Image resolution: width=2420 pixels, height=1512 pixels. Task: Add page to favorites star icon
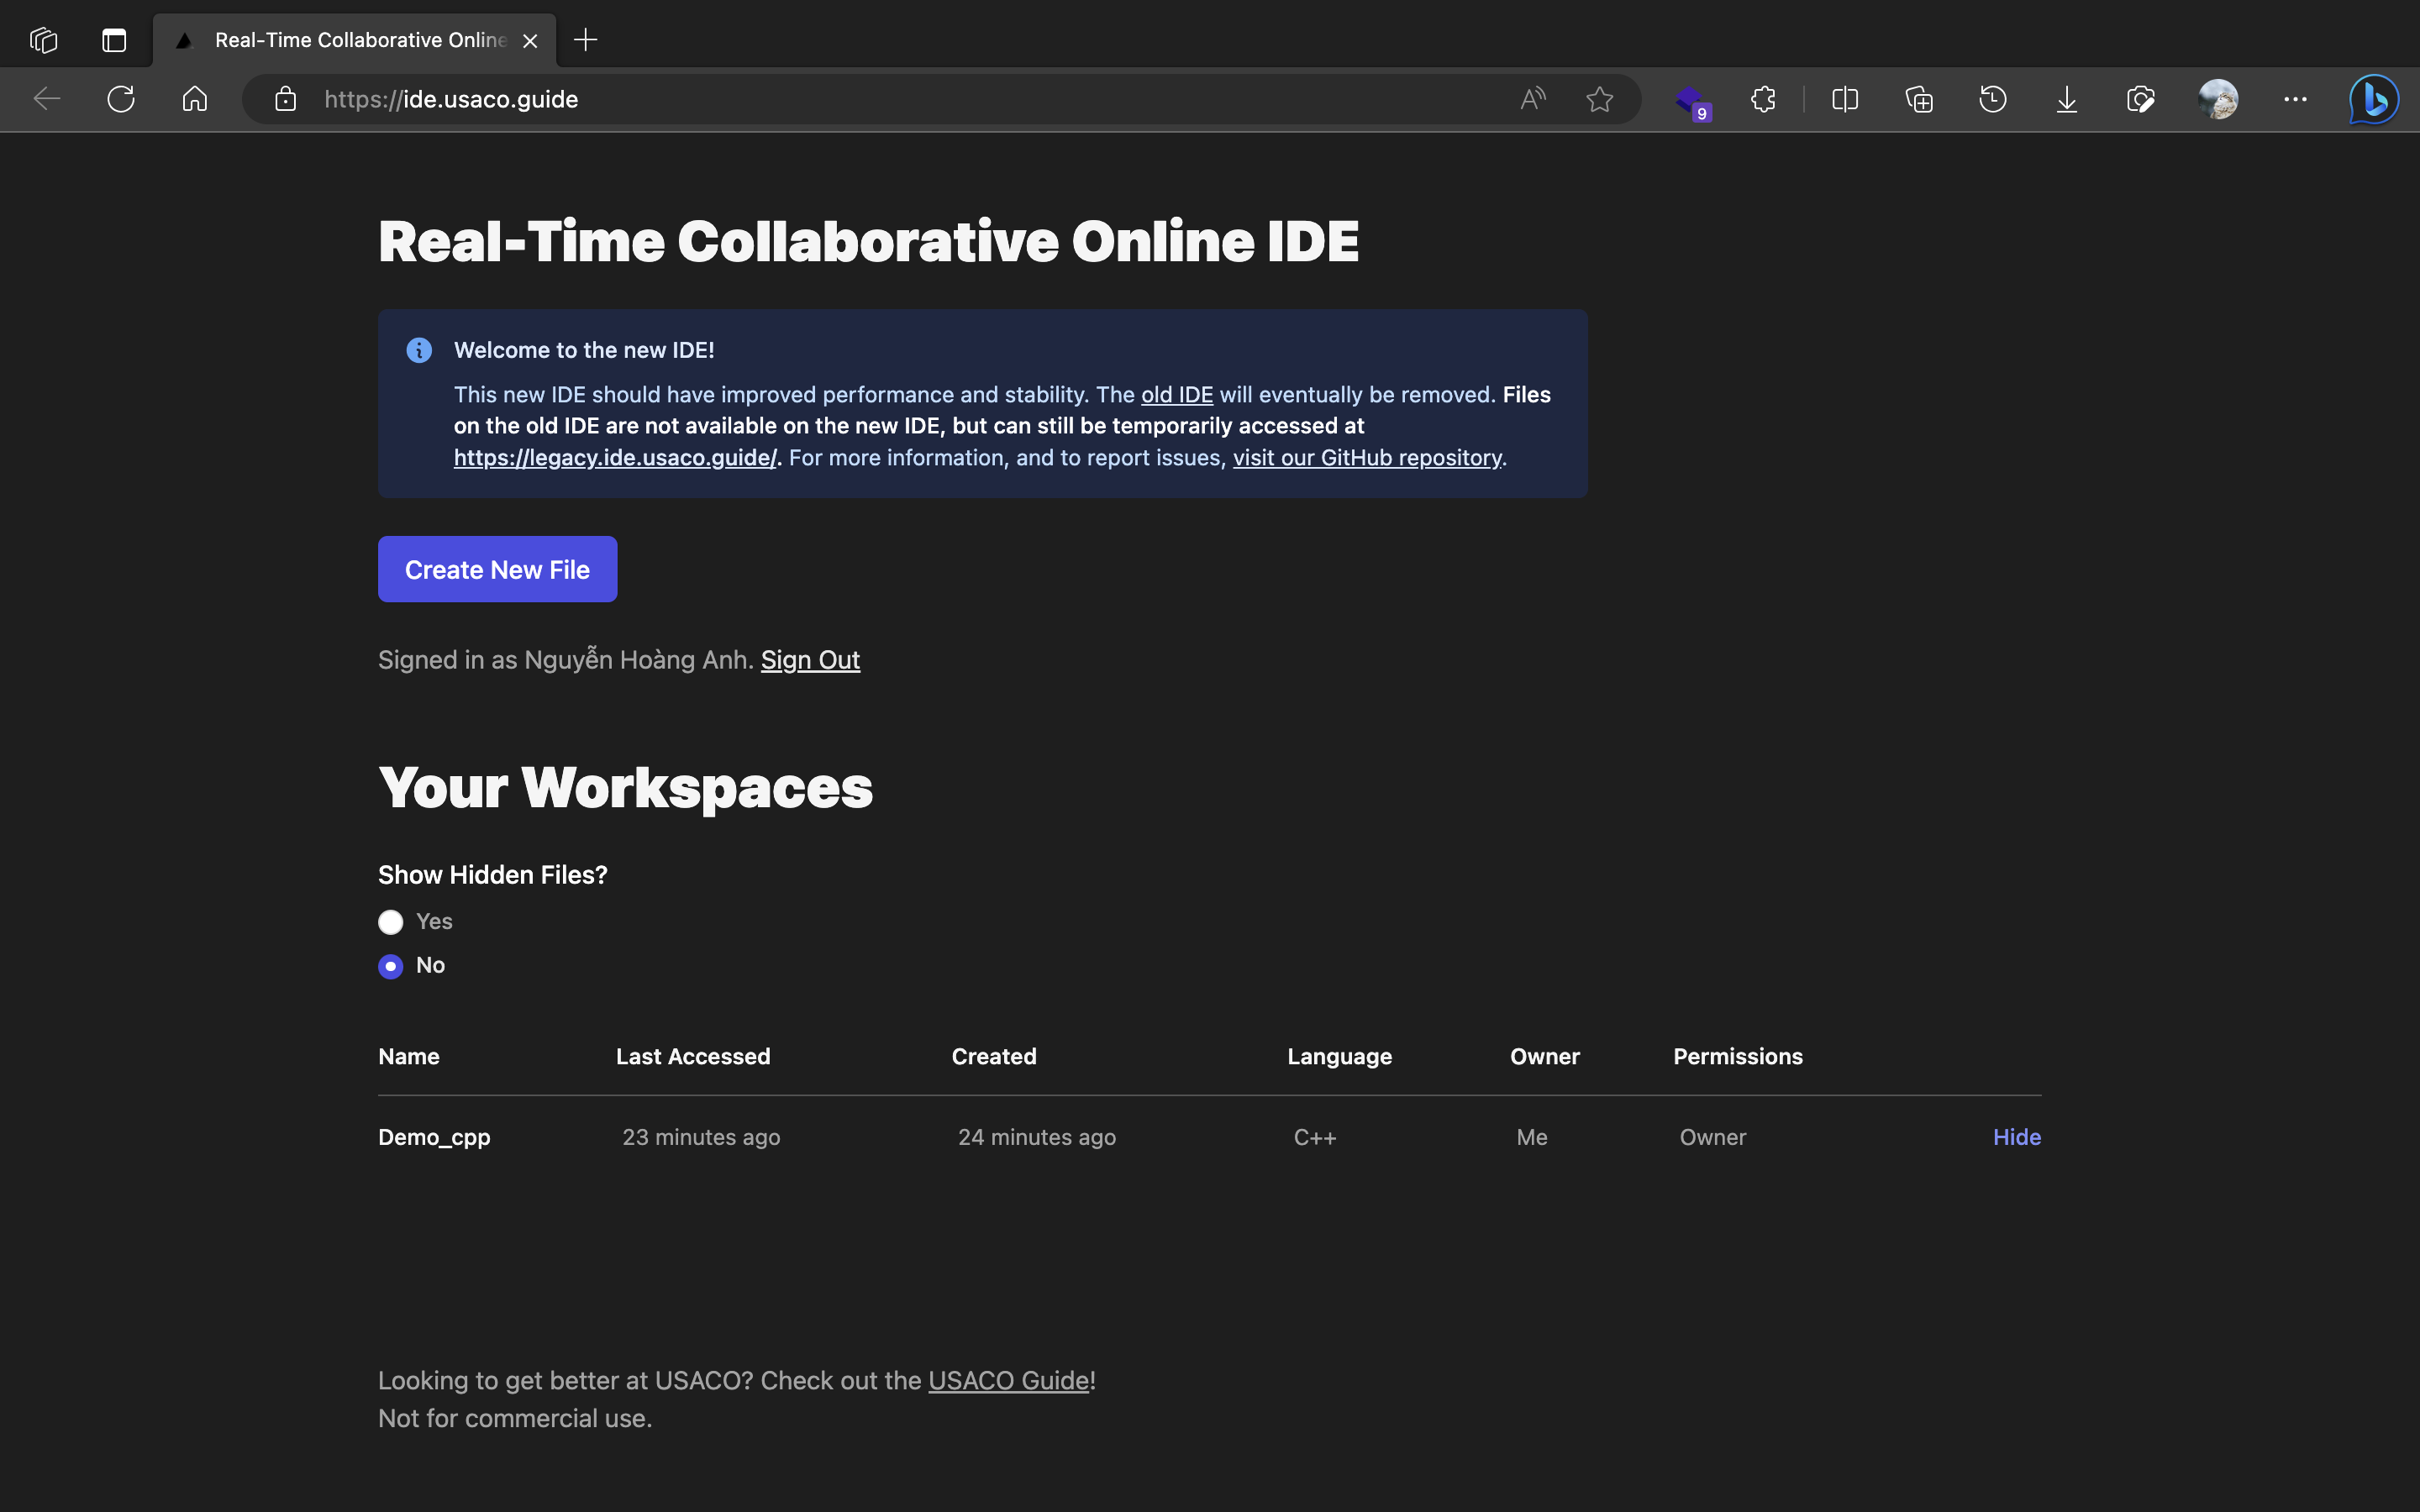click(1599, 99)
